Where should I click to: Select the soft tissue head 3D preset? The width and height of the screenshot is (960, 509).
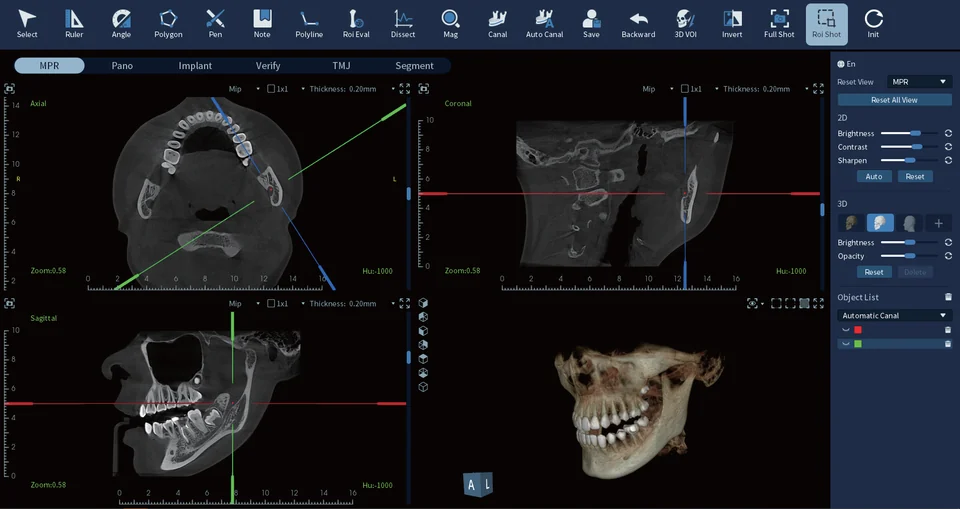tap(909, 223)
